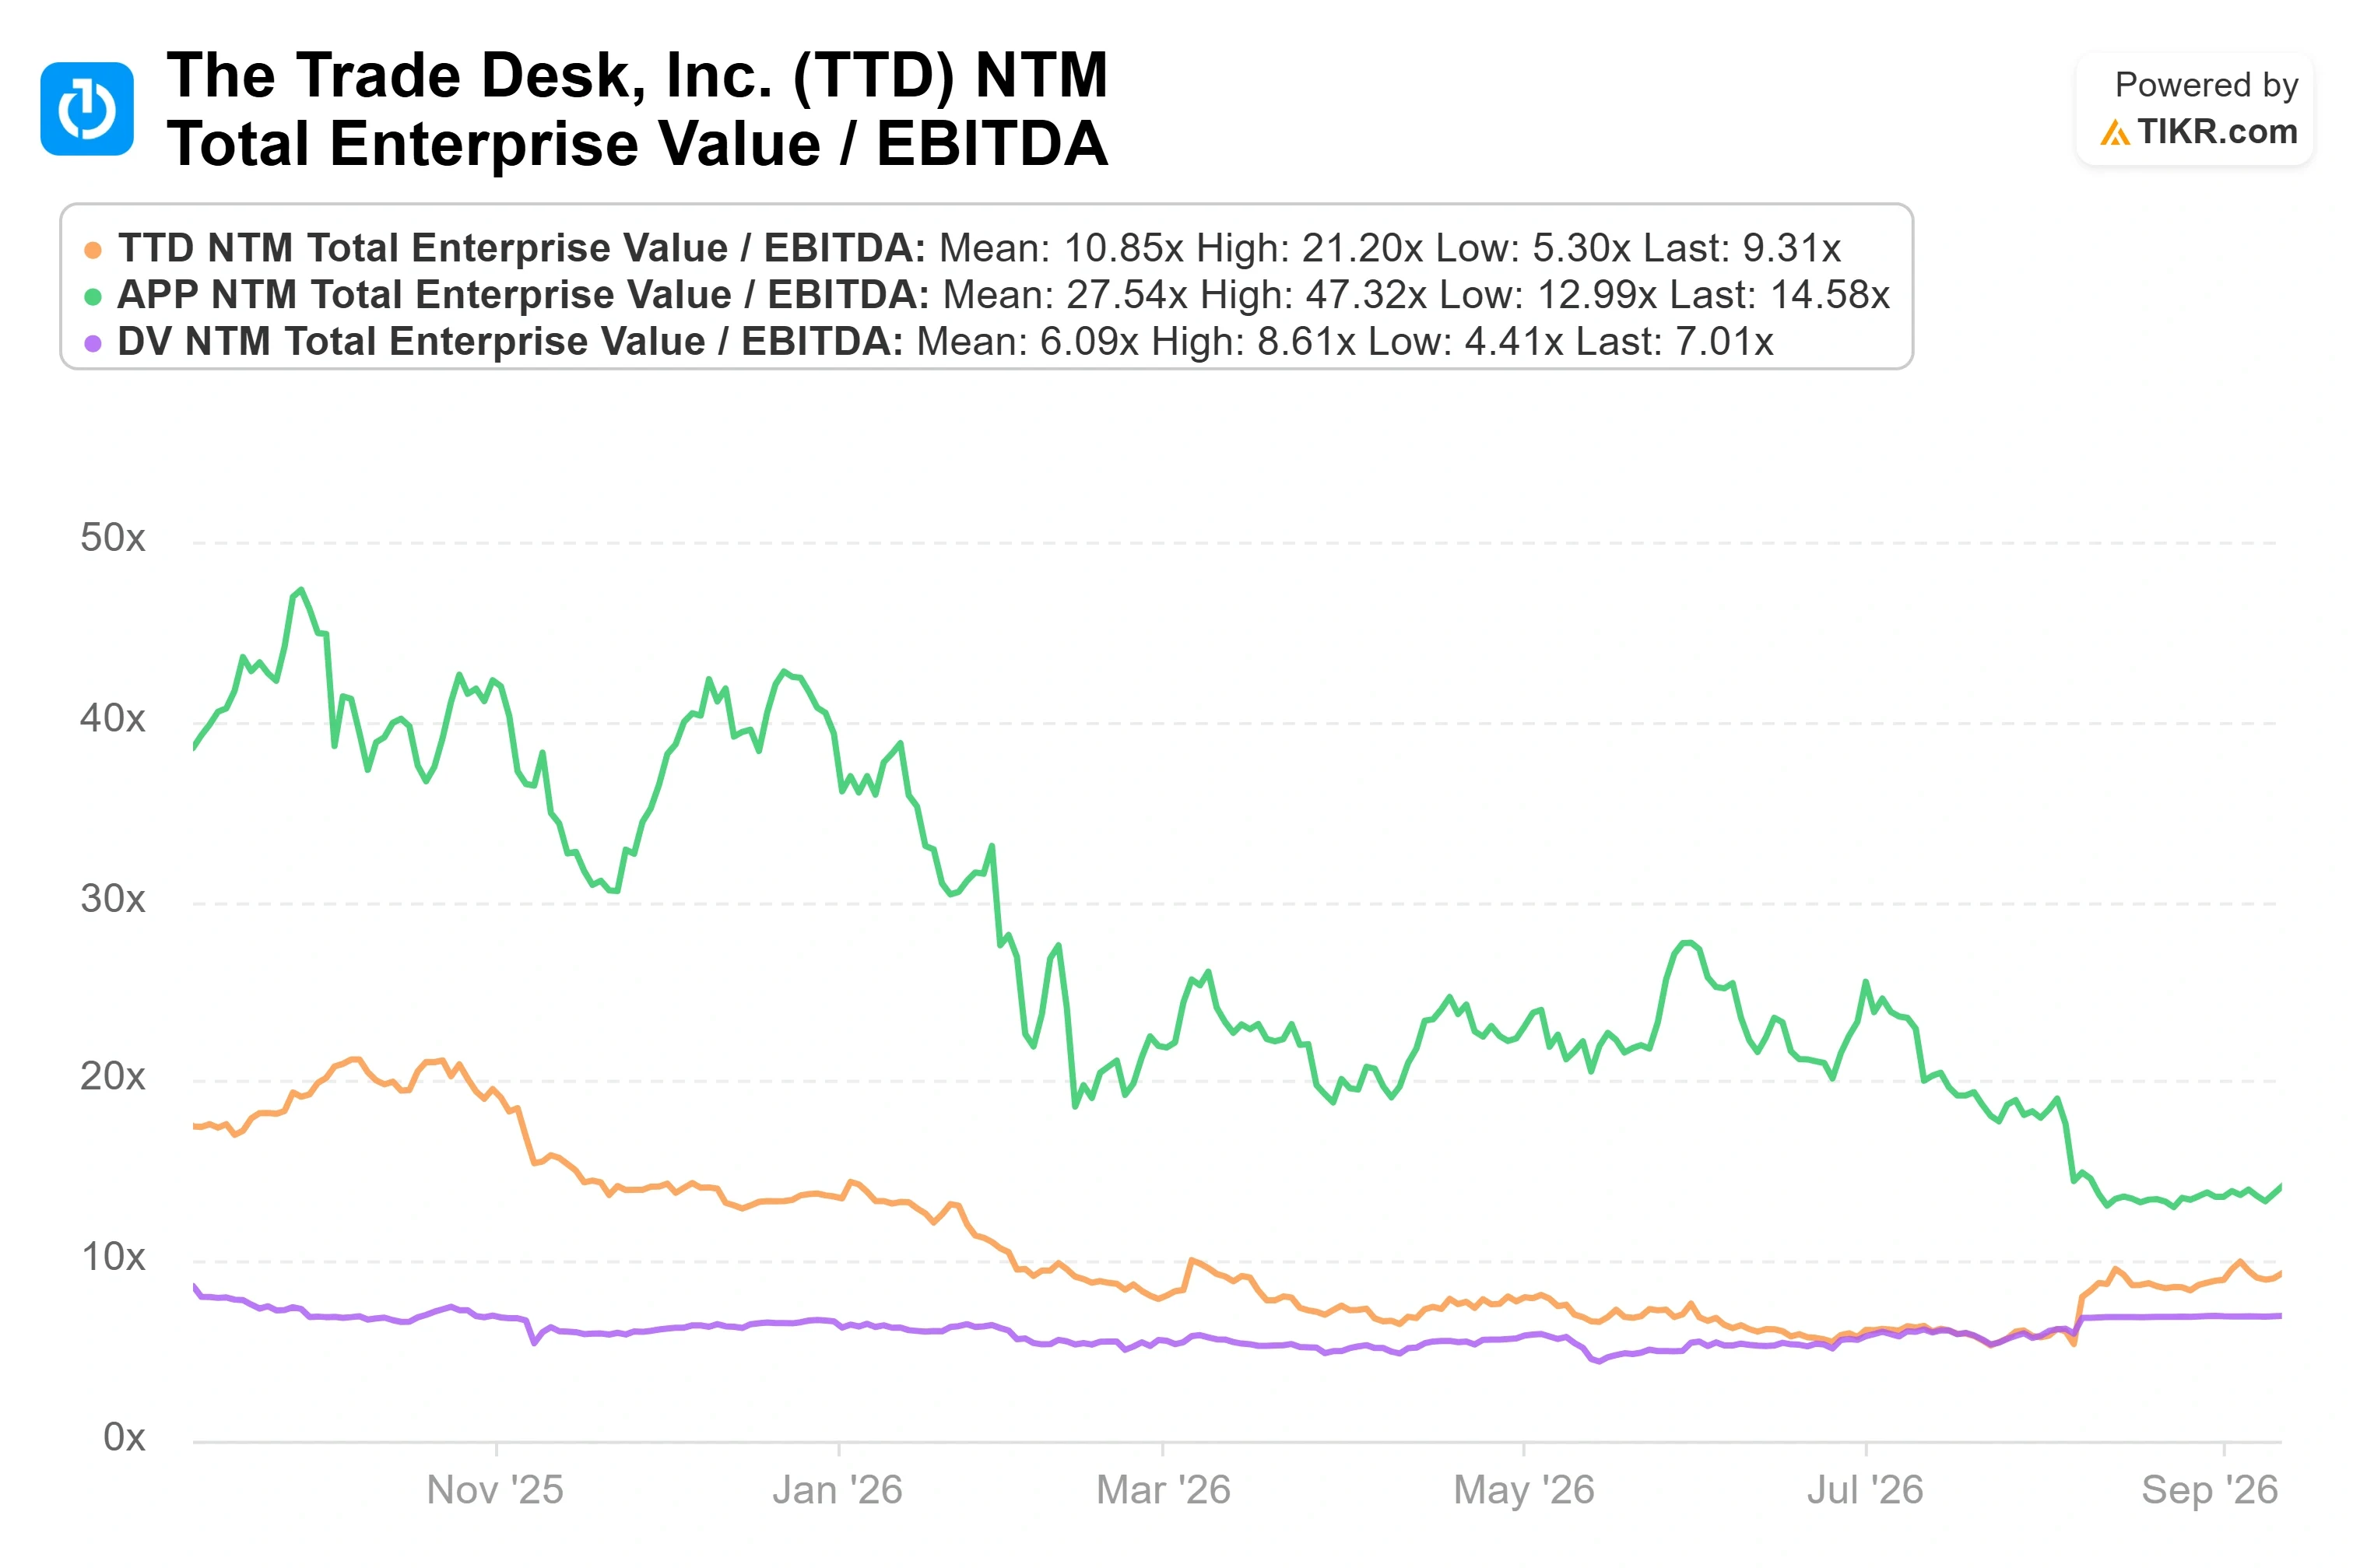Click the 20x y-axis label
Image resolution: width=2353 pixels, height=1568 pixels.
tap(113, 1077)
